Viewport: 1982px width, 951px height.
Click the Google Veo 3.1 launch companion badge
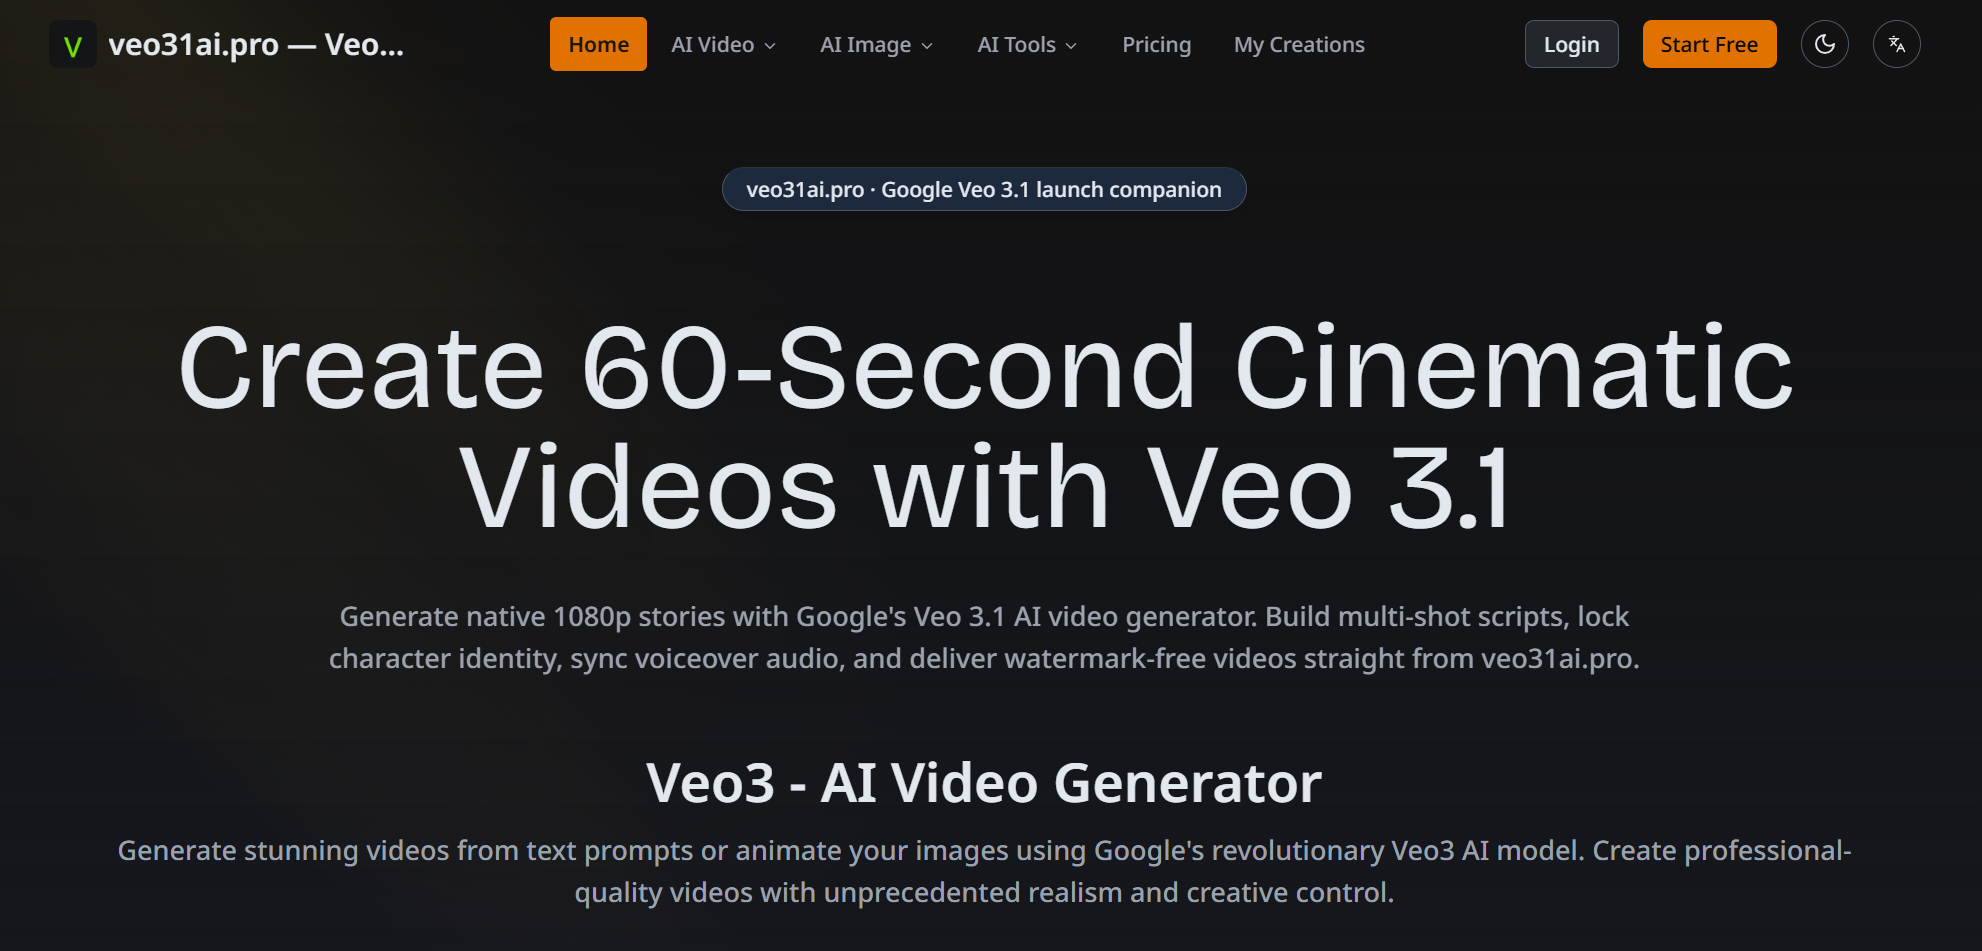point(984,189)
